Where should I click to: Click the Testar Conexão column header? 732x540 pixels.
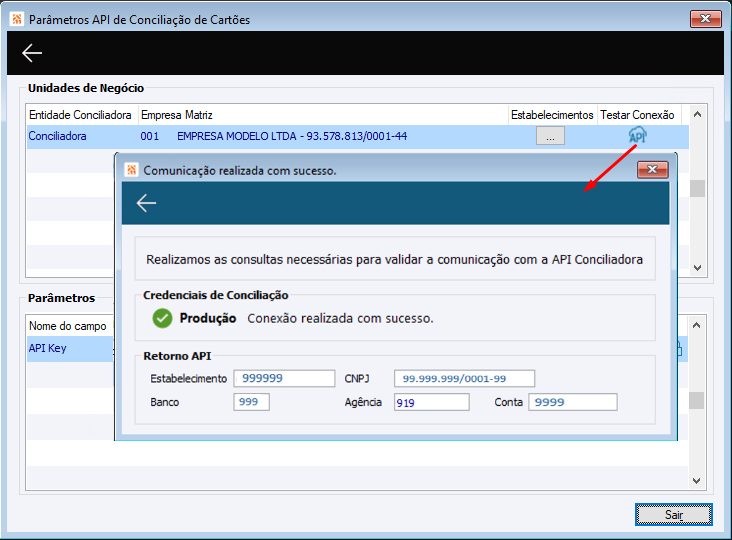click(x=637, y=115)
